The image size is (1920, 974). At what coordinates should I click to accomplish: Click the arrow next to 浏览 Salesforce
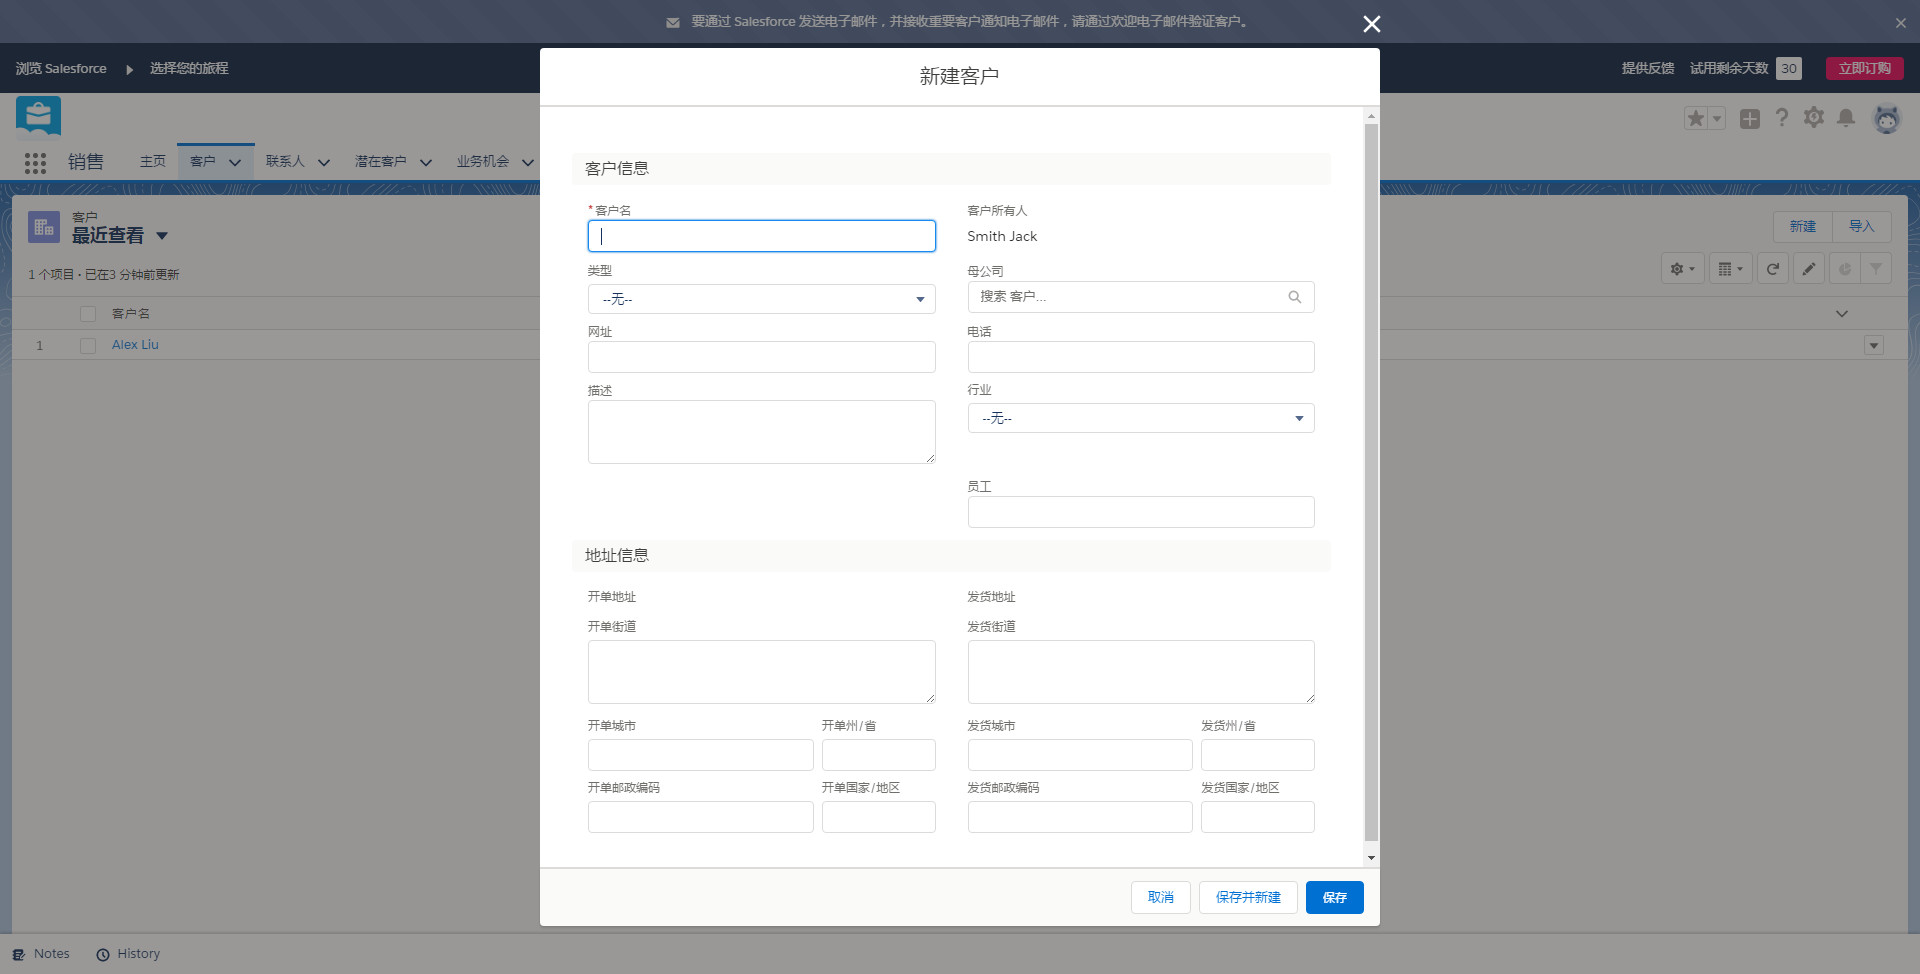(129, 69)
